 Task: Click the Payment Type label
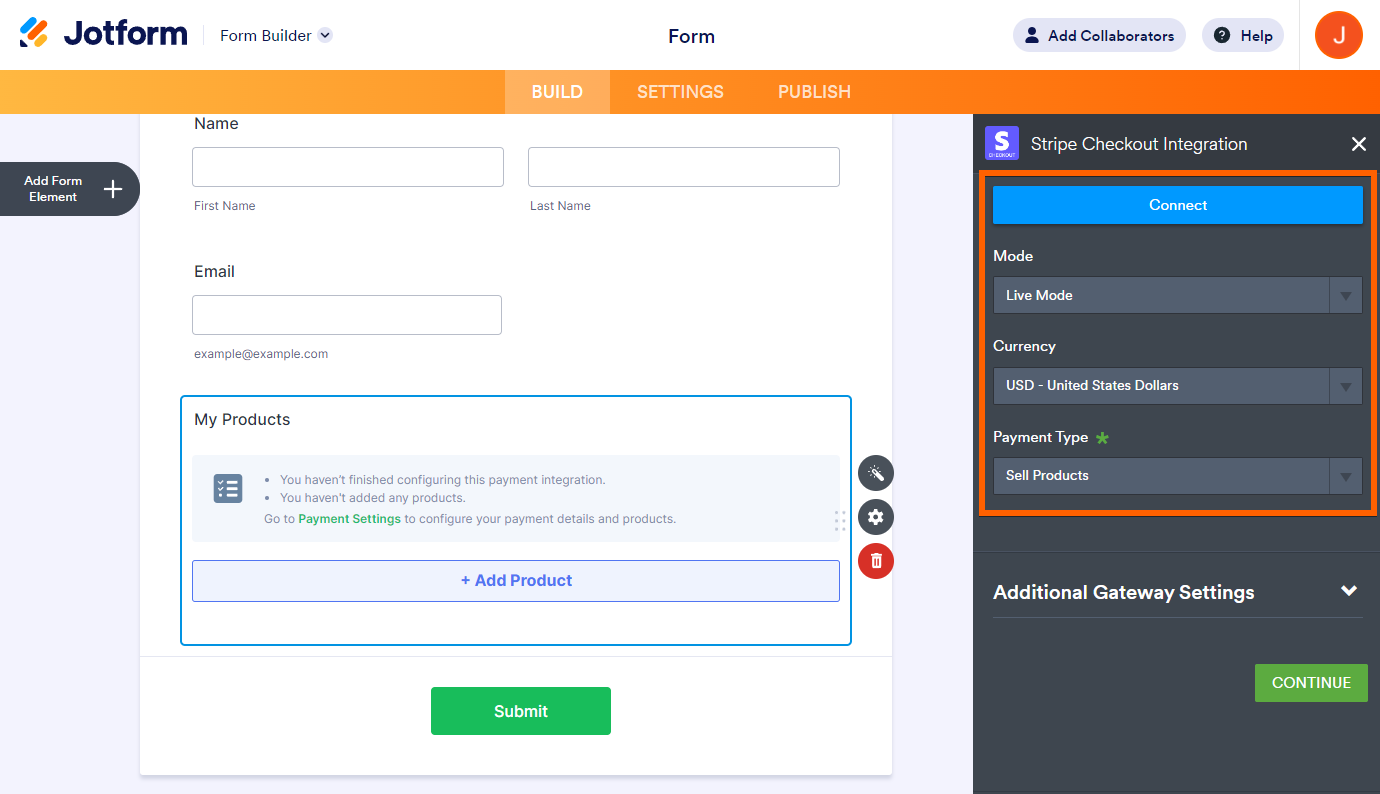1040,437
